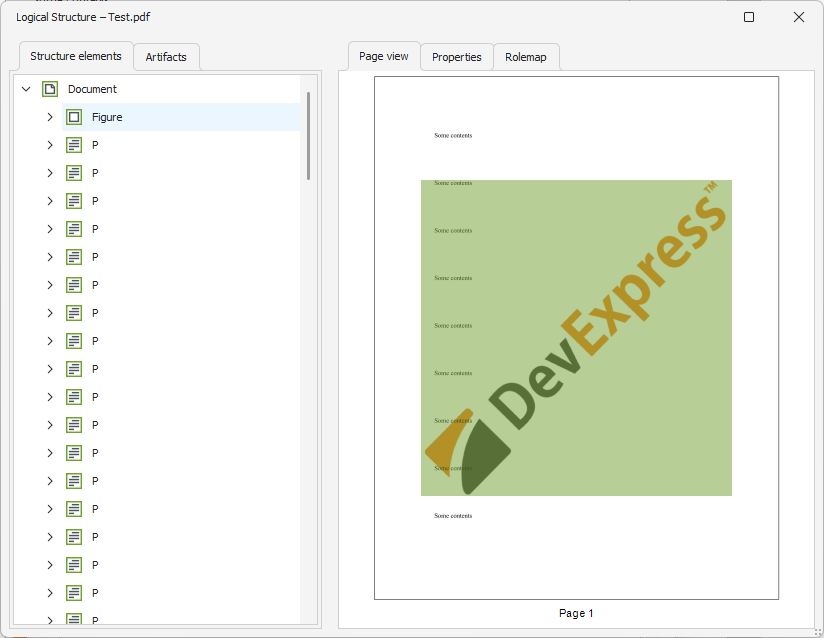
Task: Select the Structure elements tab
Action: click(x=75, y=56)
